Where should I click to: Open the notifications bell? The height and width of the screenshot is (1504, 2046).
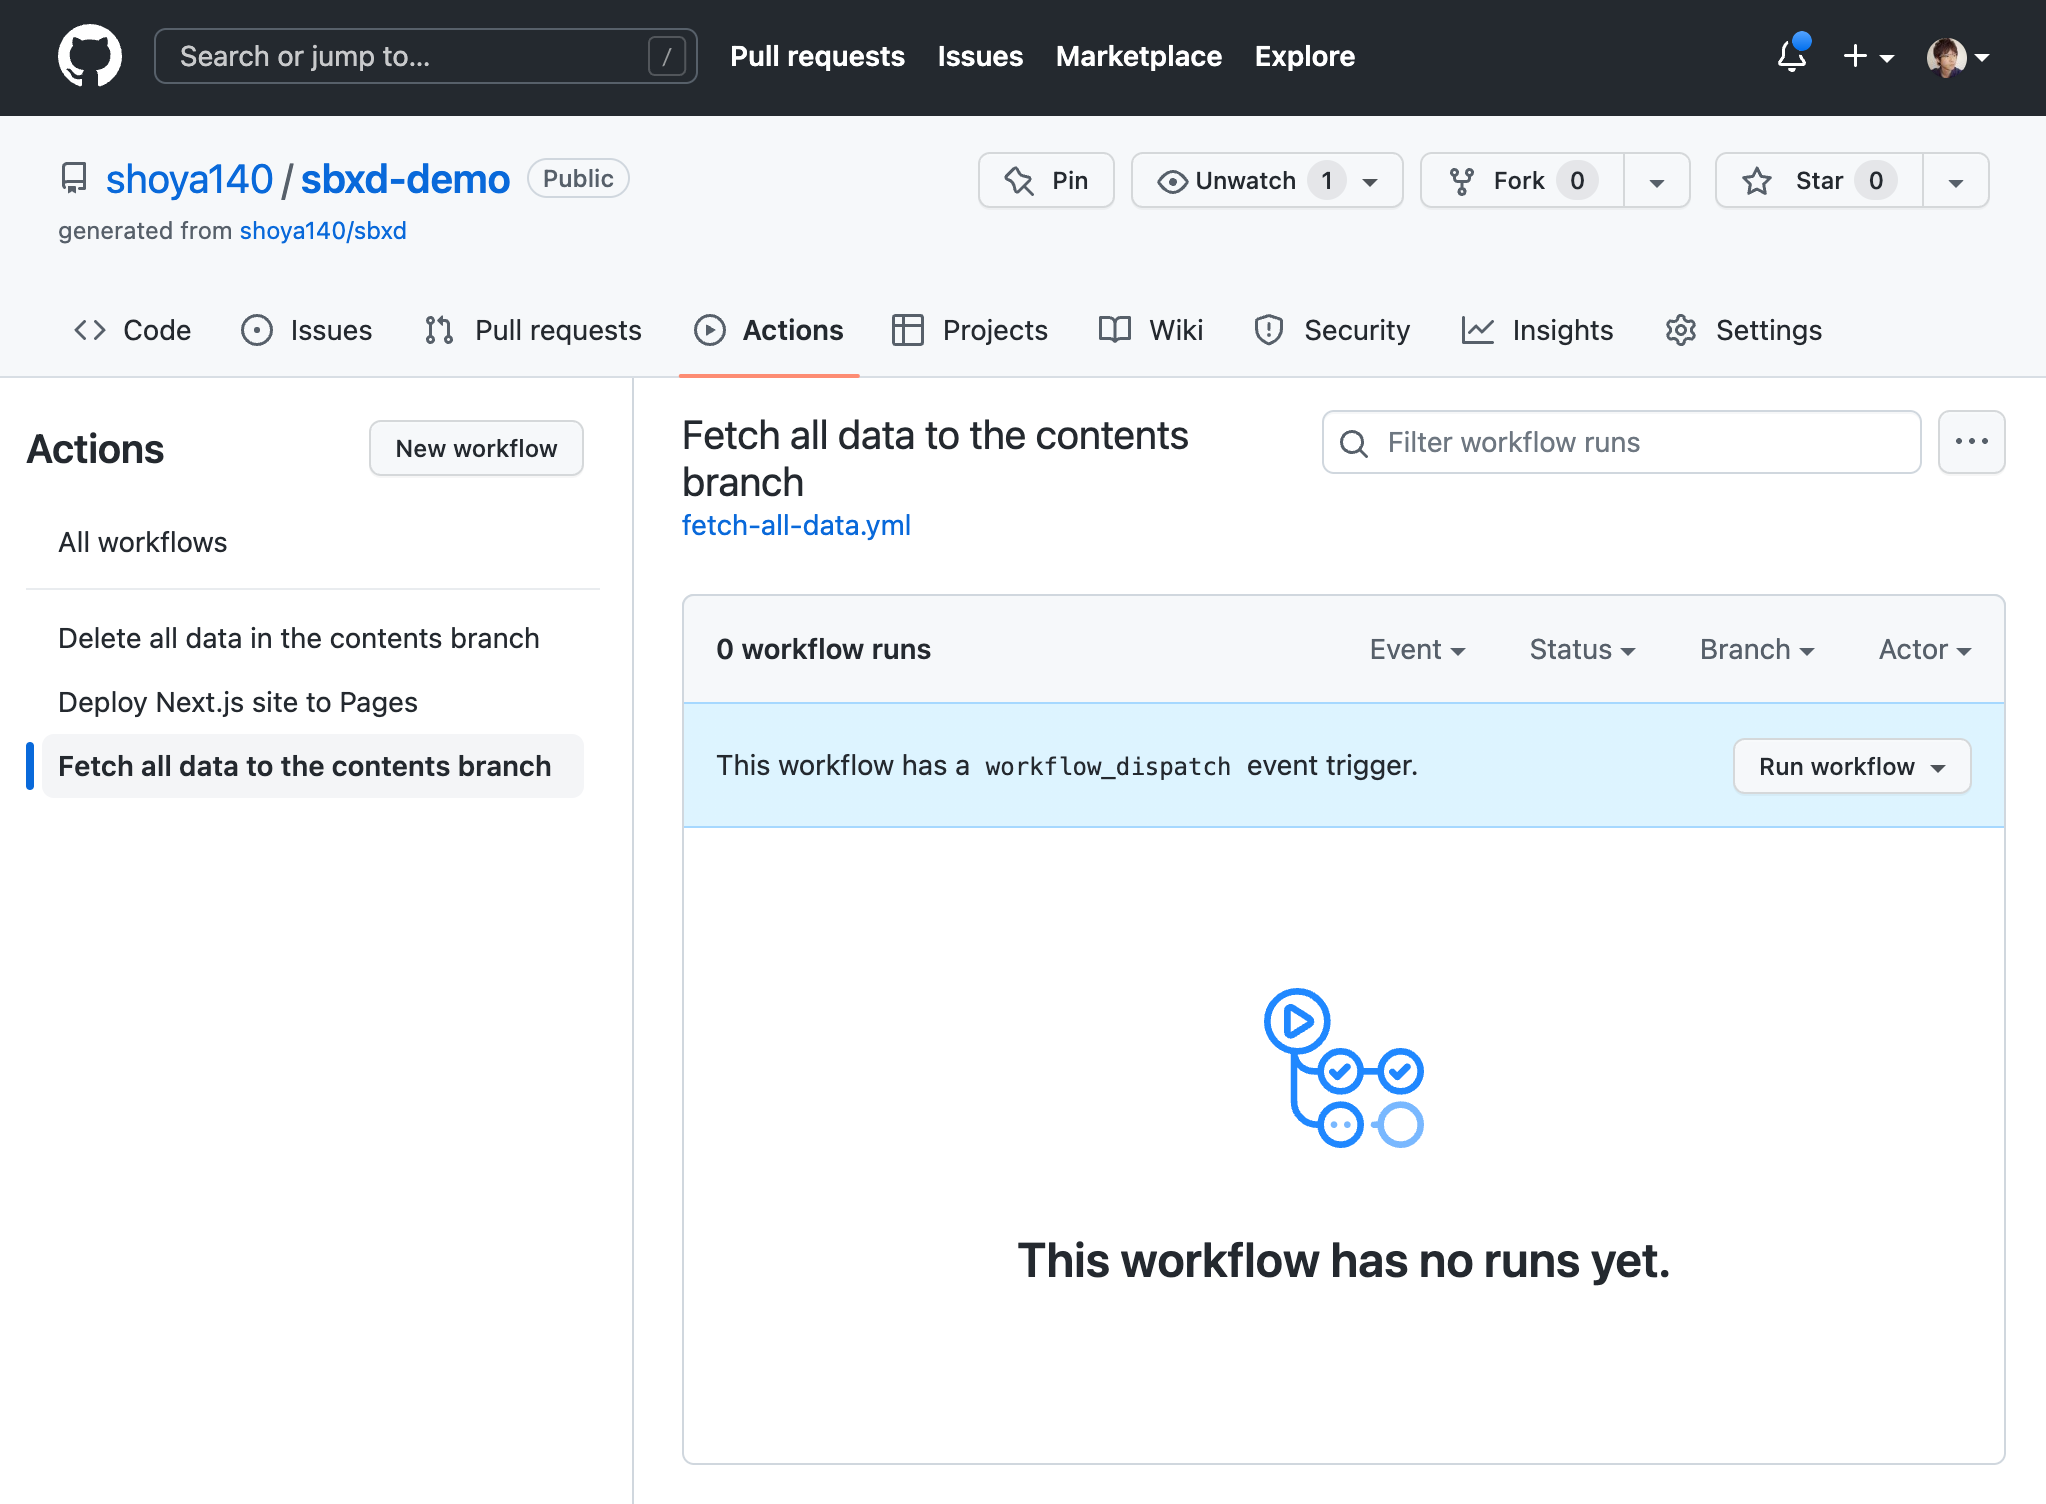1791,56
